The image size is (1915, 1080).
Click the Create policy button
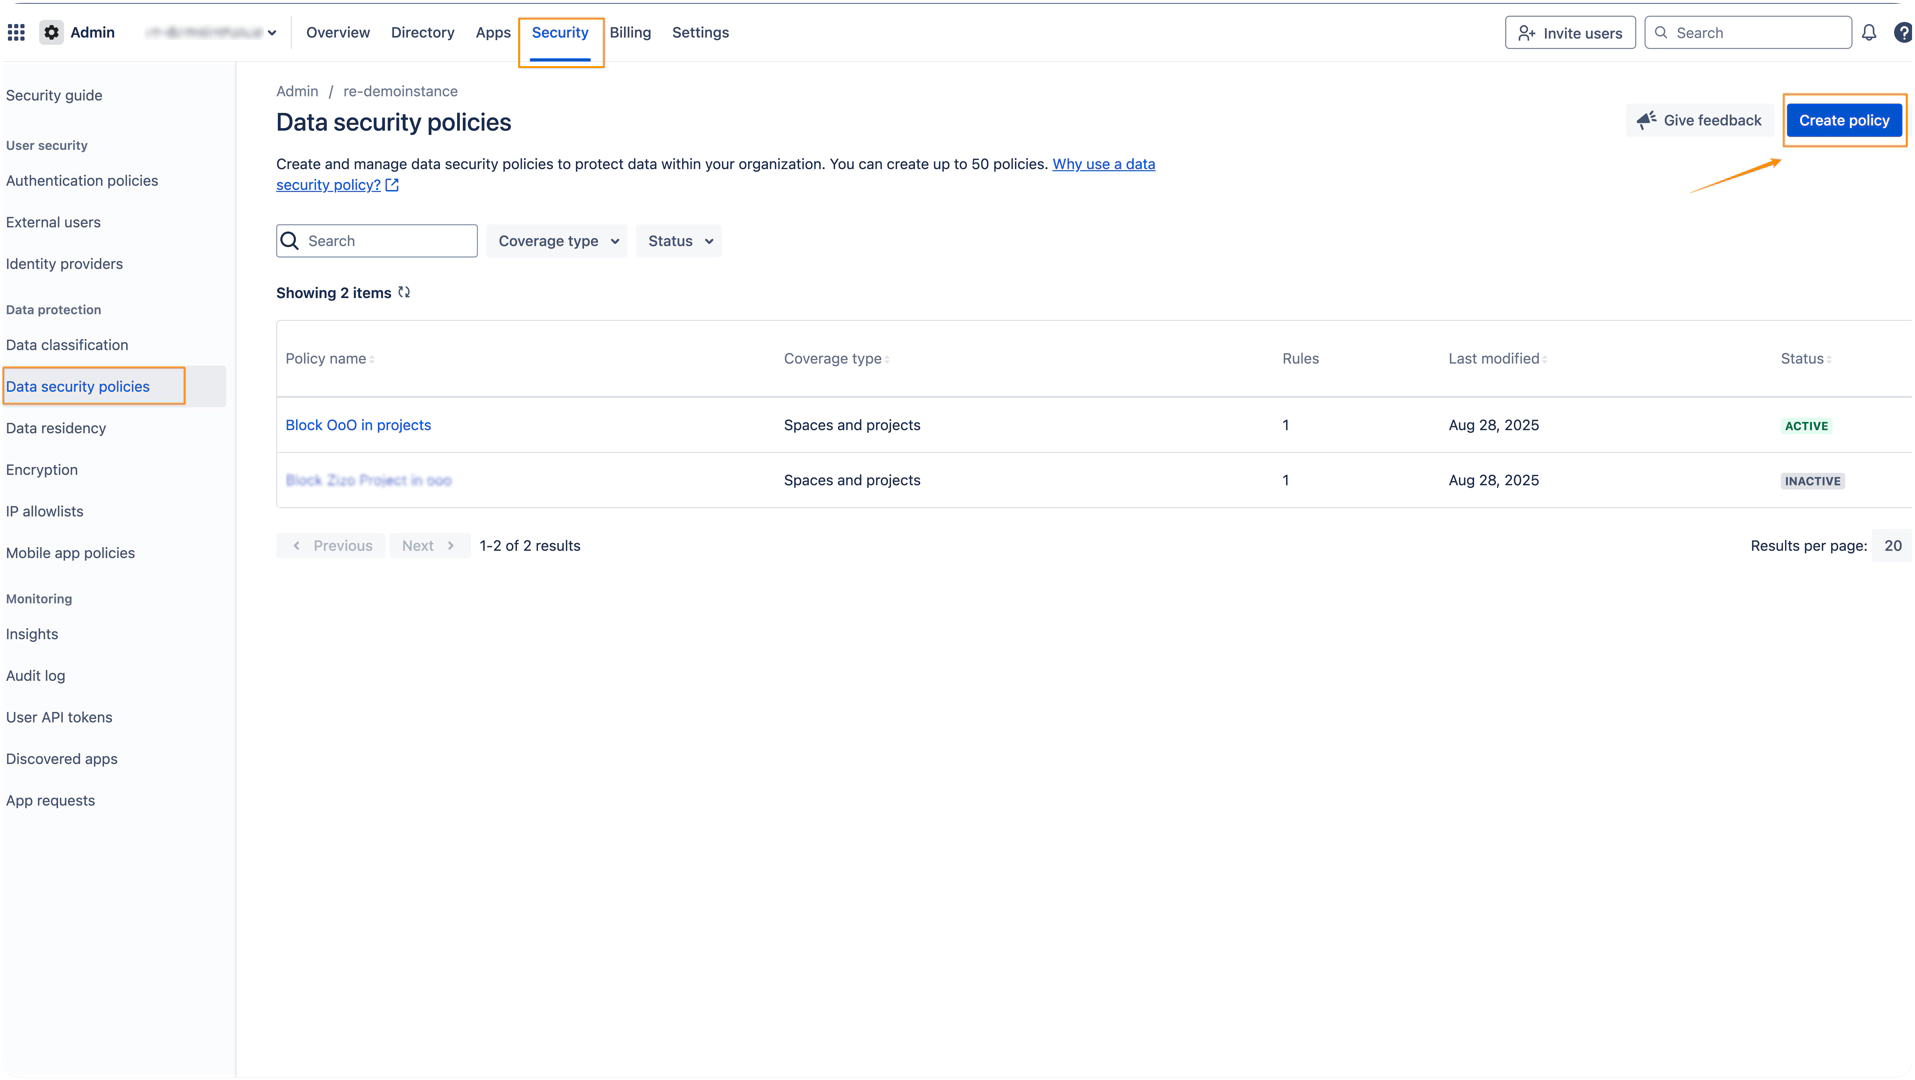1844,120
